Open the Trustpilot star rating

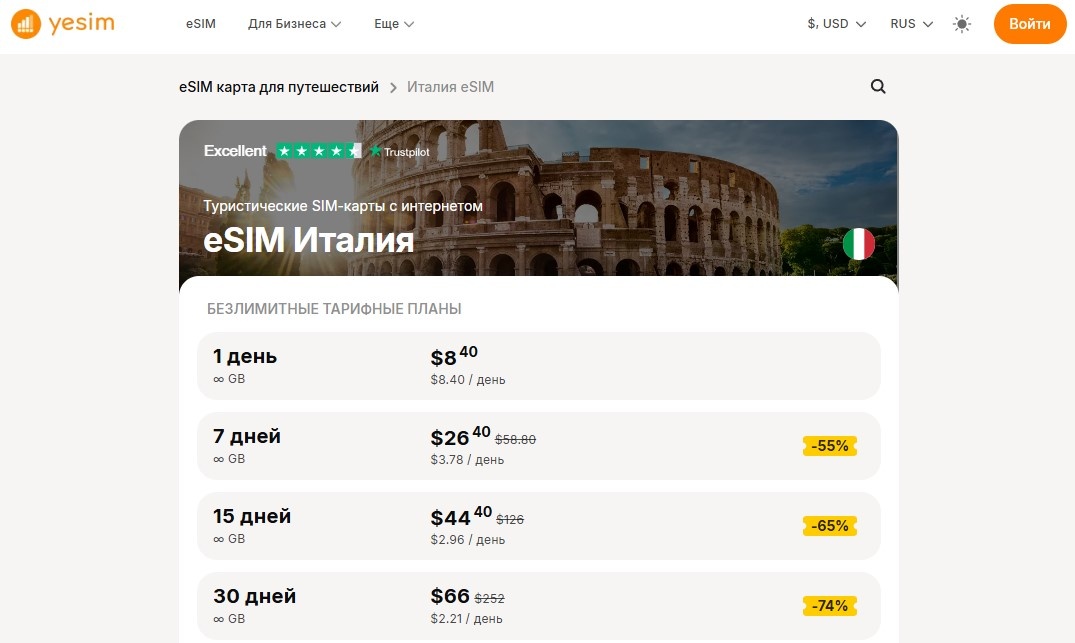pos(319,151)
